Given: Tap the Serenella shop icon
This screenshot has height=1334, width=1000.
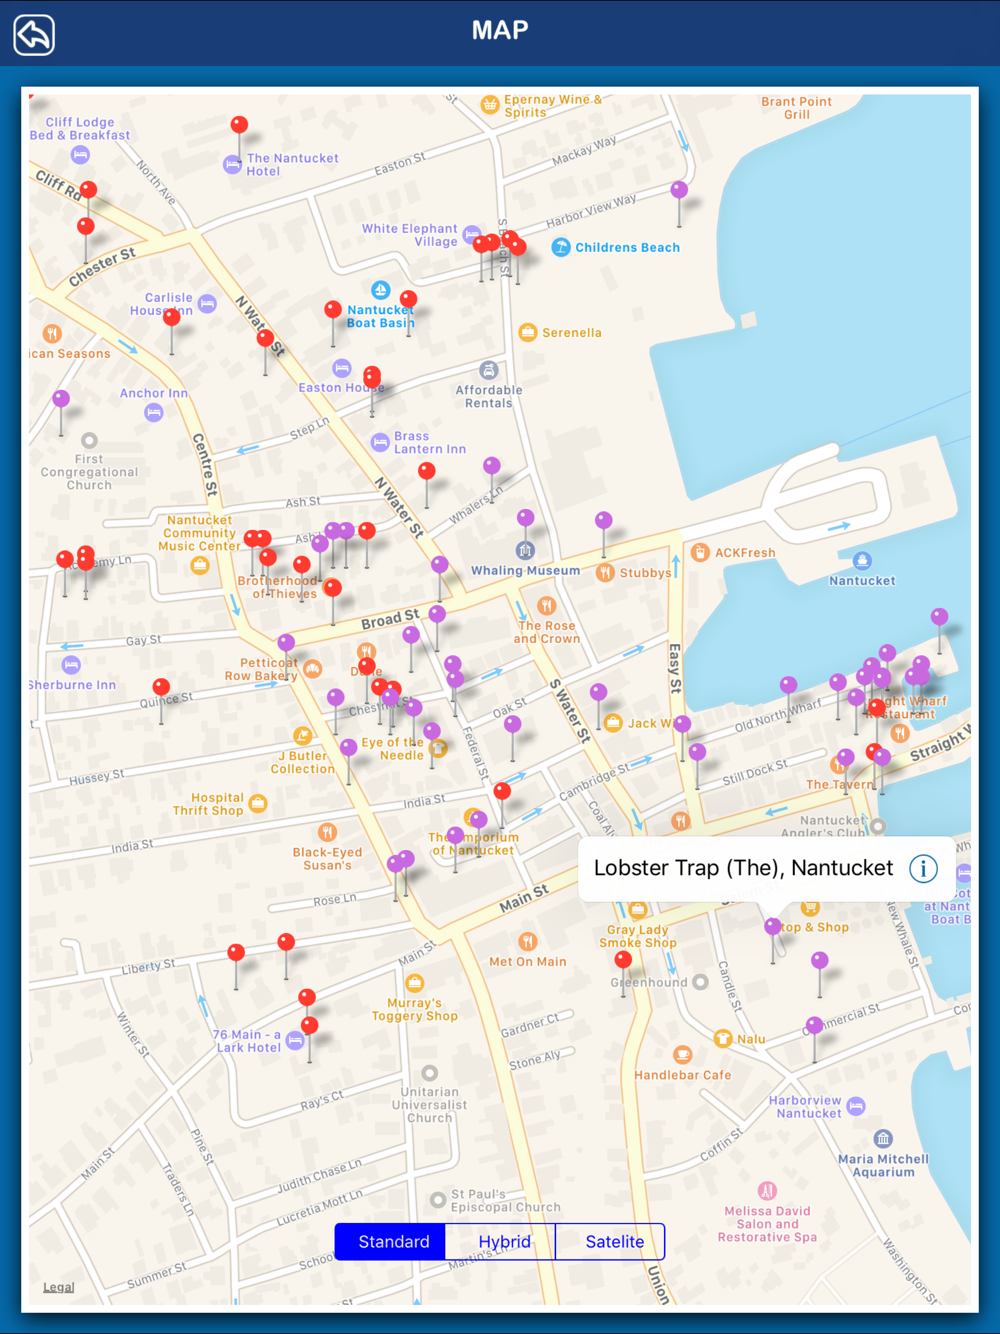Looking at the screenshot, I should coord(528,332).
